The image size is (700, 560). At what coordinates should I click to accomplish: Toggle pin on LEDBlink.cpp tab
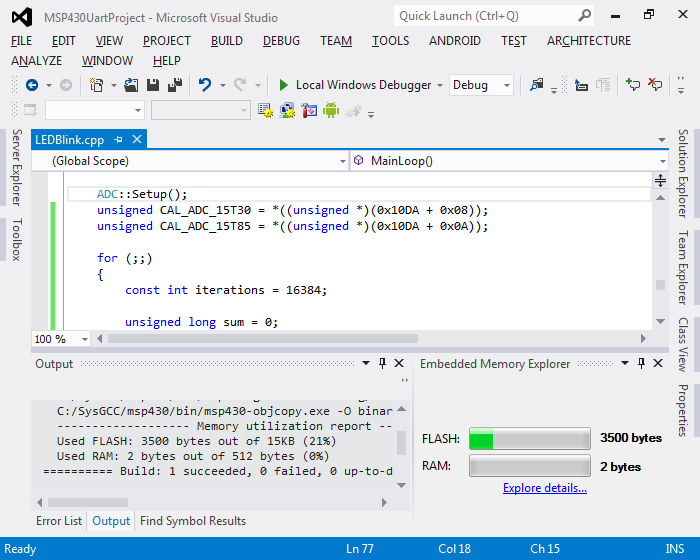pos(118,140)
